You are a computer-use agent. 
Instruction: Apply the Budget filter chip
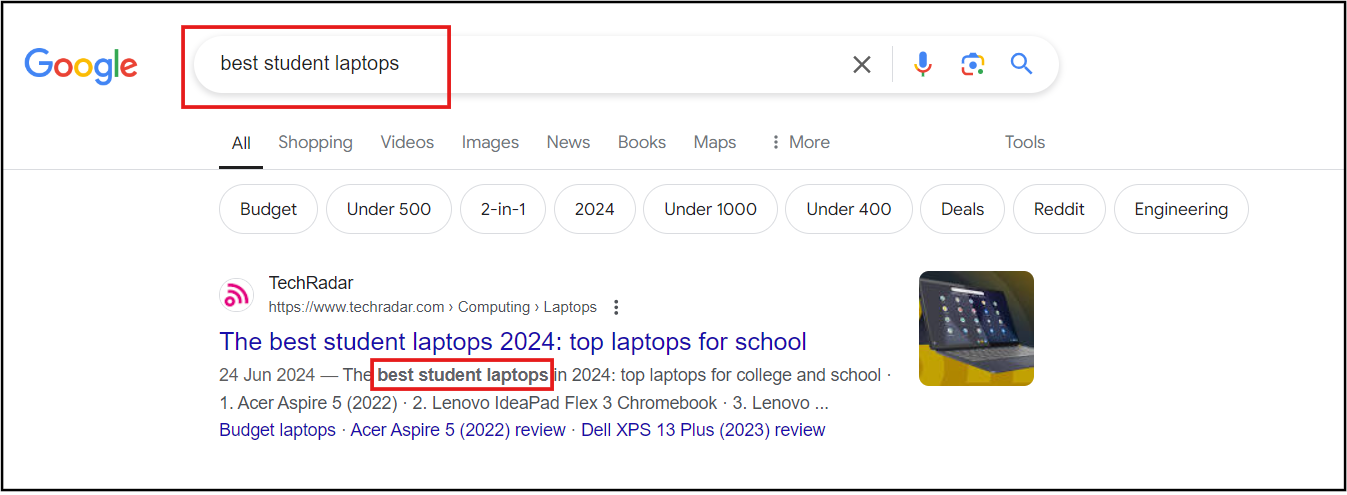[x=268, y=209]
